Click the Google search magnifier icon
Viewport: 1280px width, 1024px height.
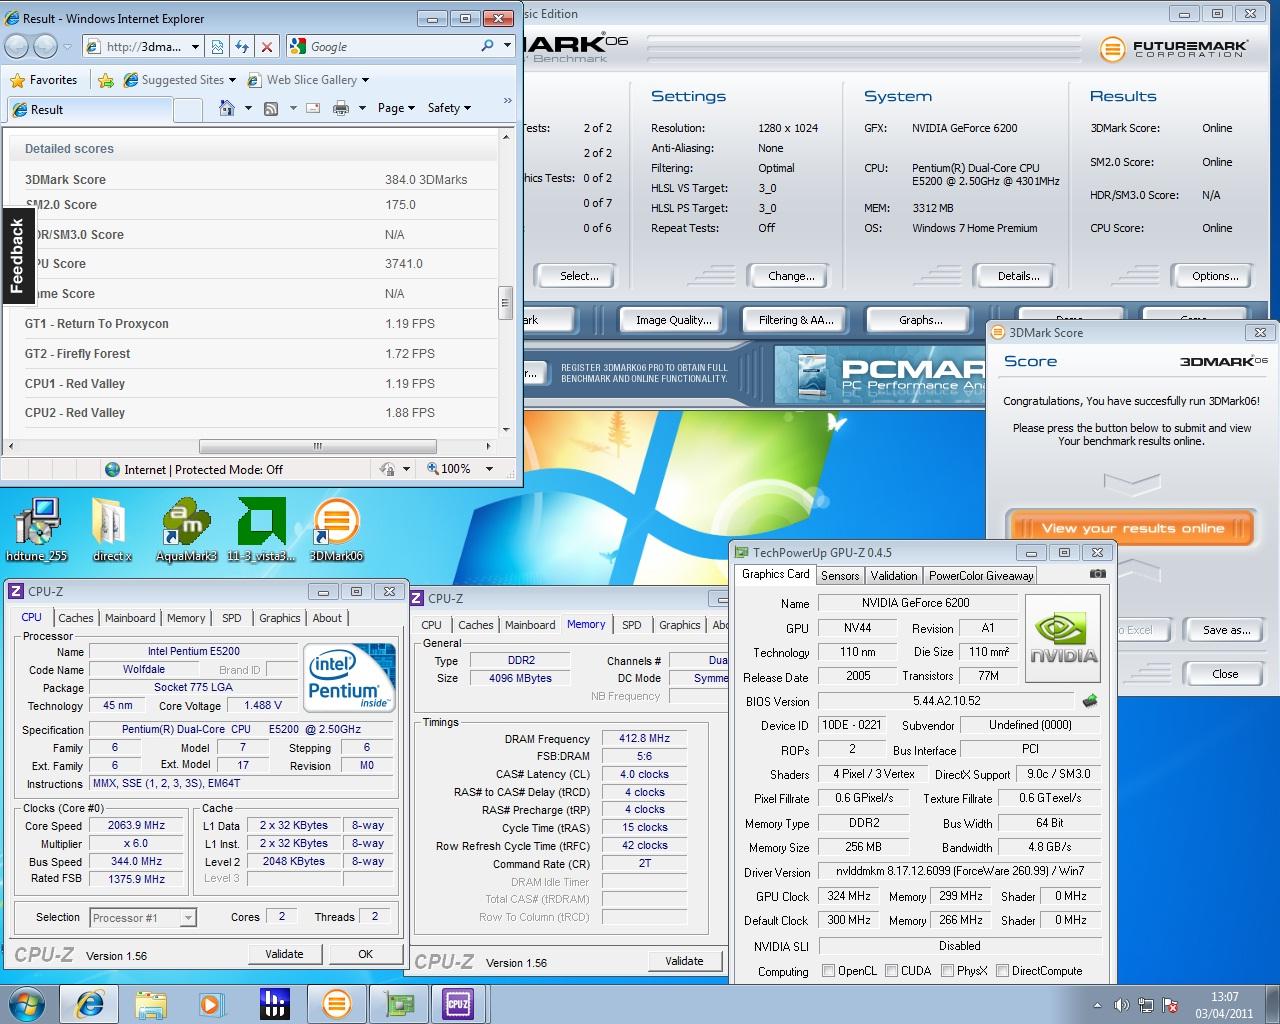(487, 46)
